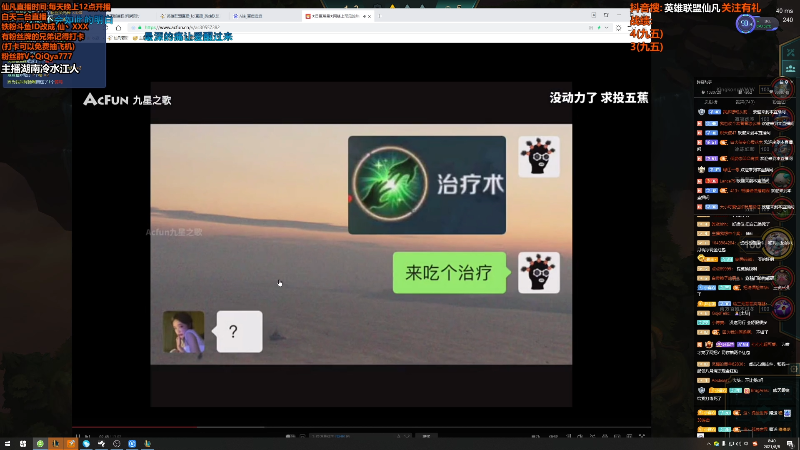The image size is (800, 450).
Task: Open the friends icon in the game client
Action: click(790, 68)
